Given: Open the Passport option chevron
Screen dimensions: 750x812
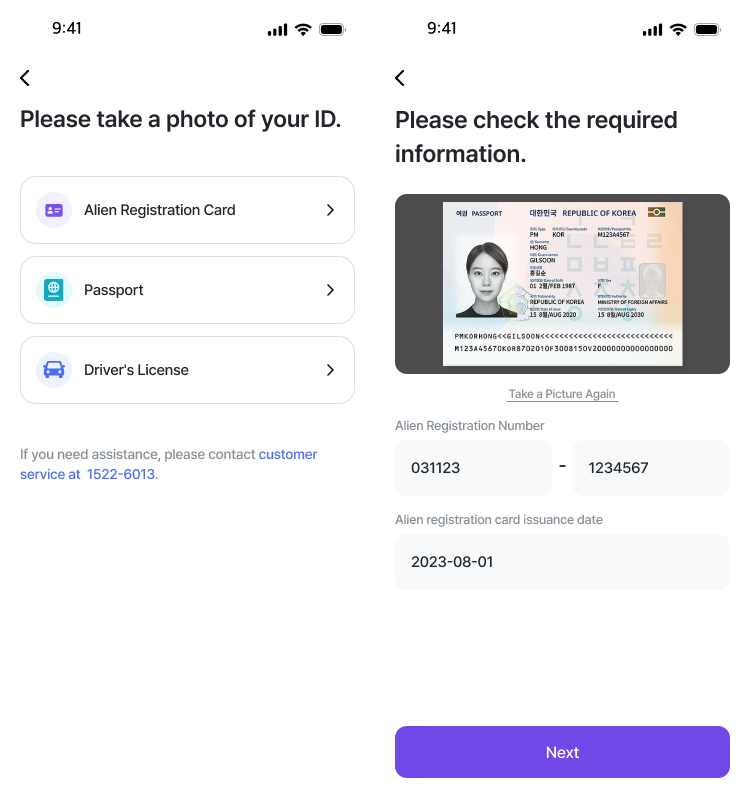Looking at the screenshot, I should pos(330,290).
